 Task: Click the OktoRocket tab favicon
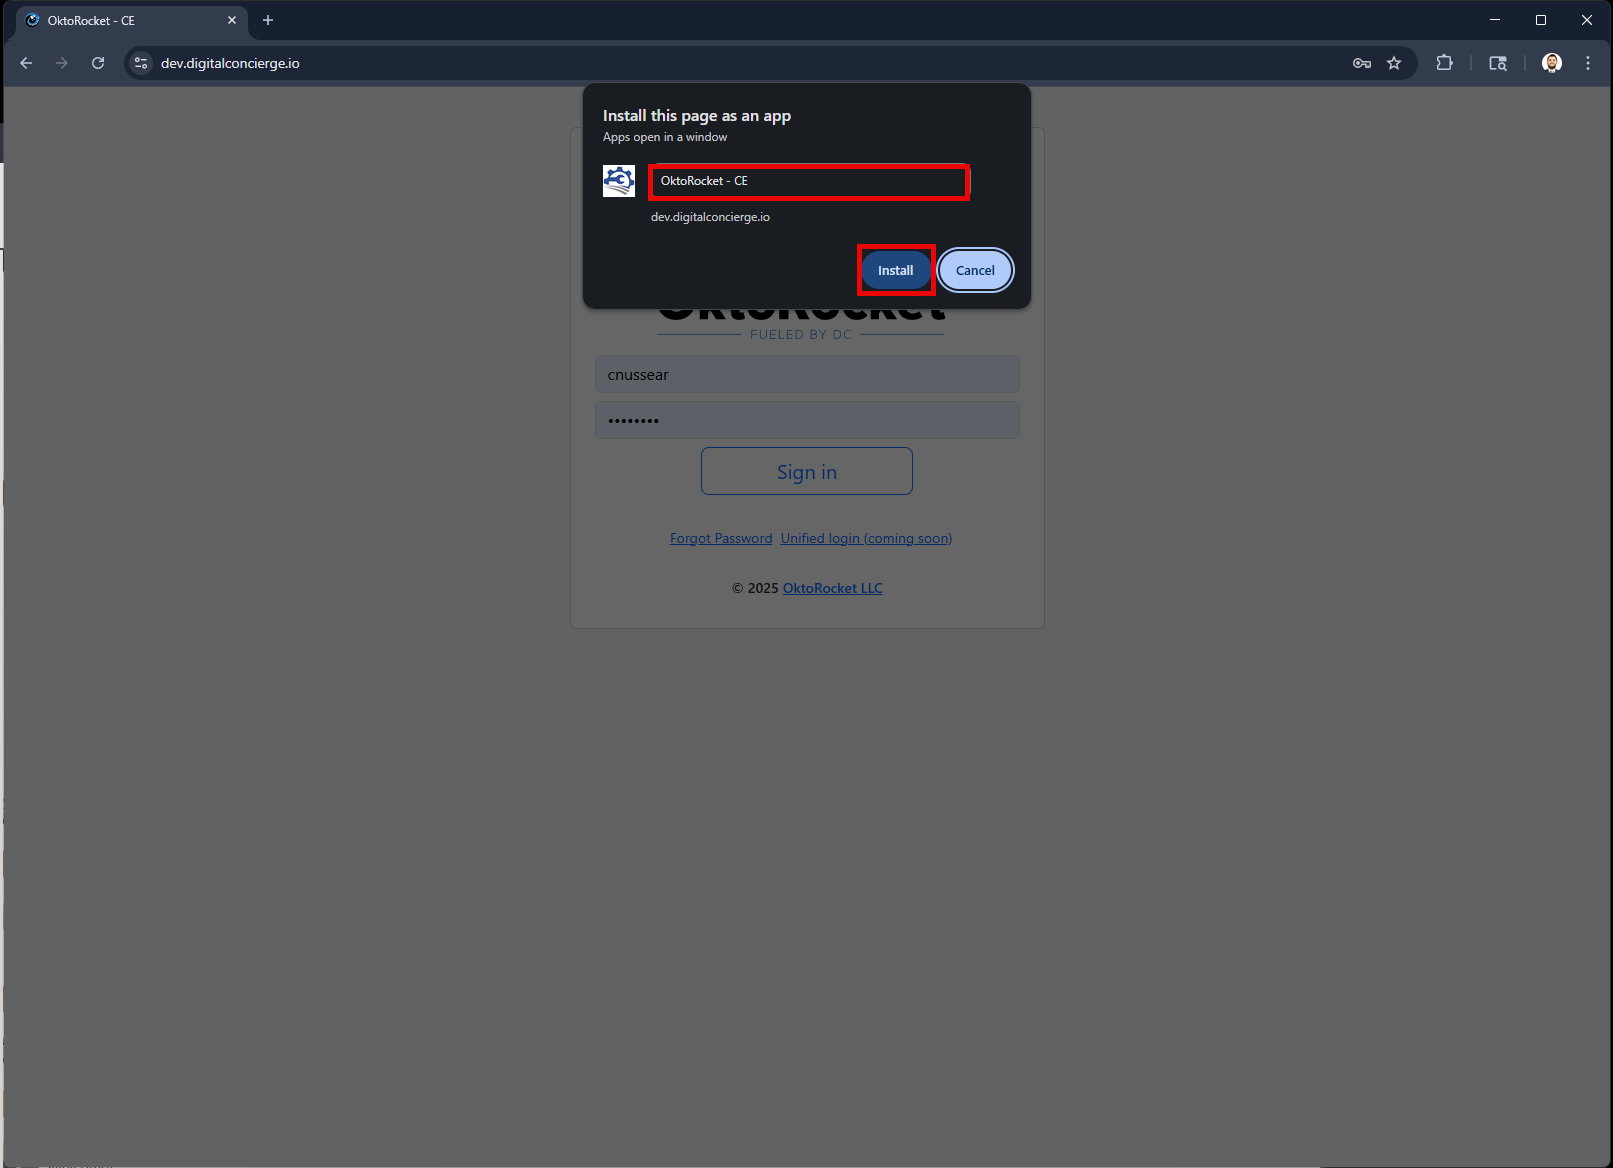coord(33,20)
